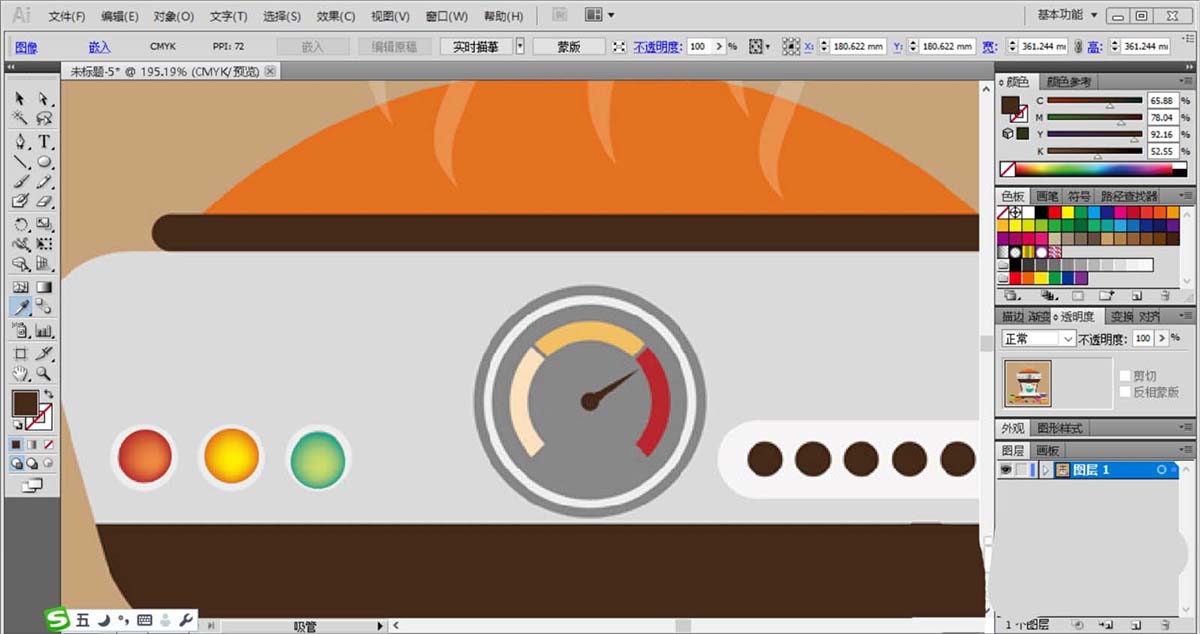Click swap fill and stroke arrow
Image resolution: width=1200 pixels, height=634 pixels.
47,395
